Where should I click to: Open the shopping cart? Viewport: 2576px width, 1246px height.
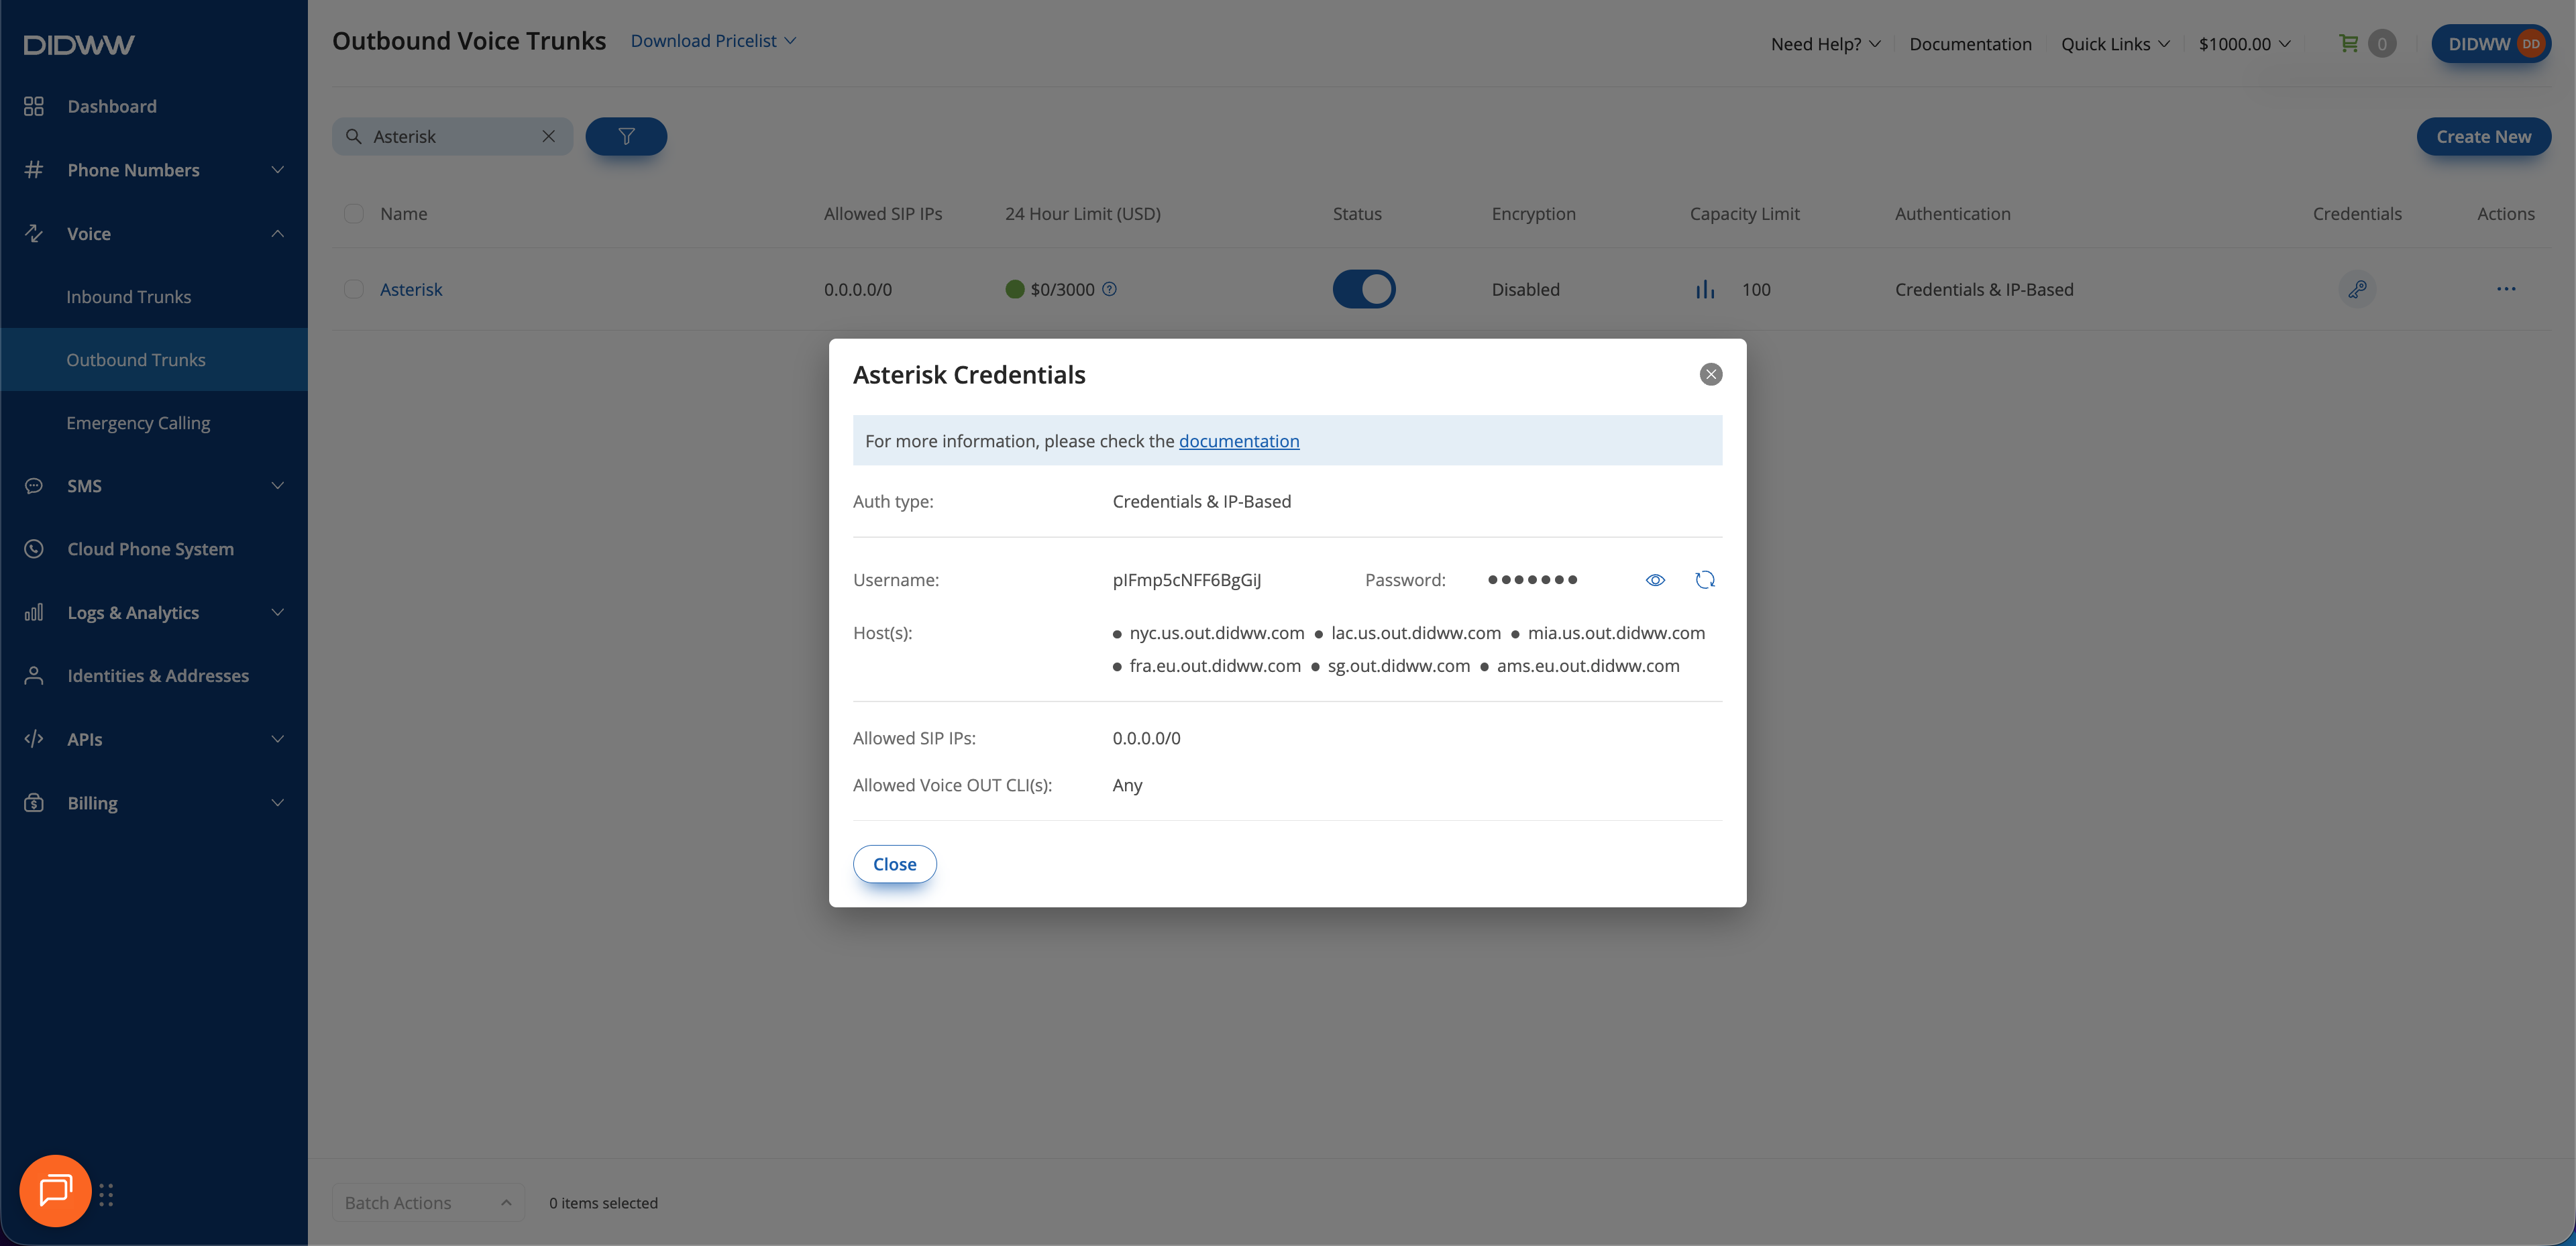coord(2349,43)
